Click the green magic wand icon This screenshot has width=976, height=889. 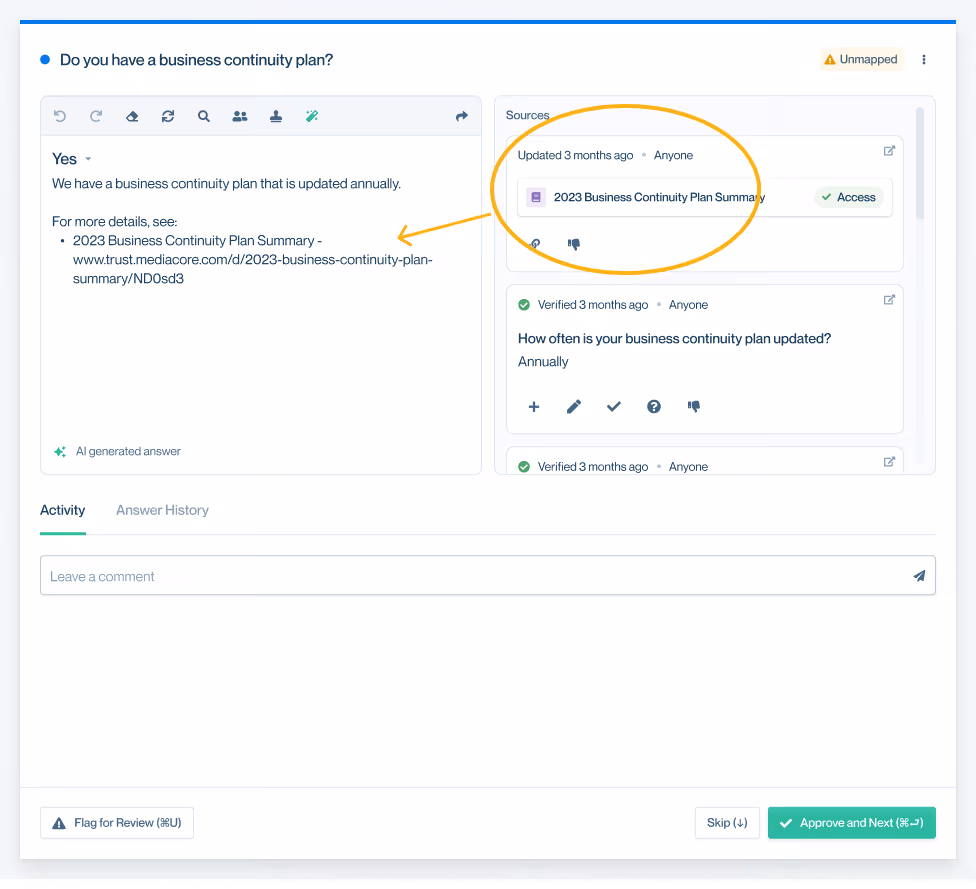pos(312,116)
